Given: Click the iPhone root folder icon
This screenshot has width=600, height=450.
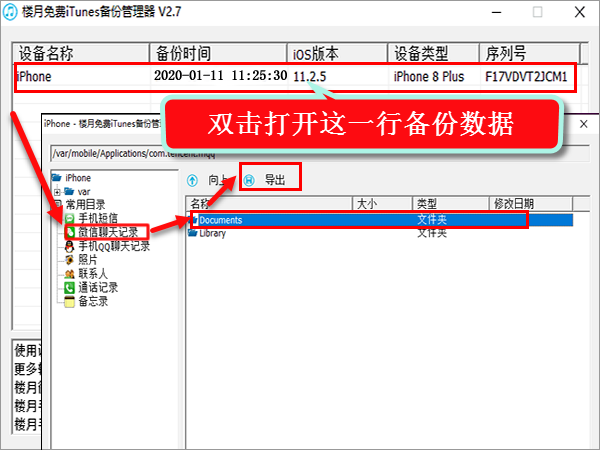Looking at the screenshot, I should point(57,178).
